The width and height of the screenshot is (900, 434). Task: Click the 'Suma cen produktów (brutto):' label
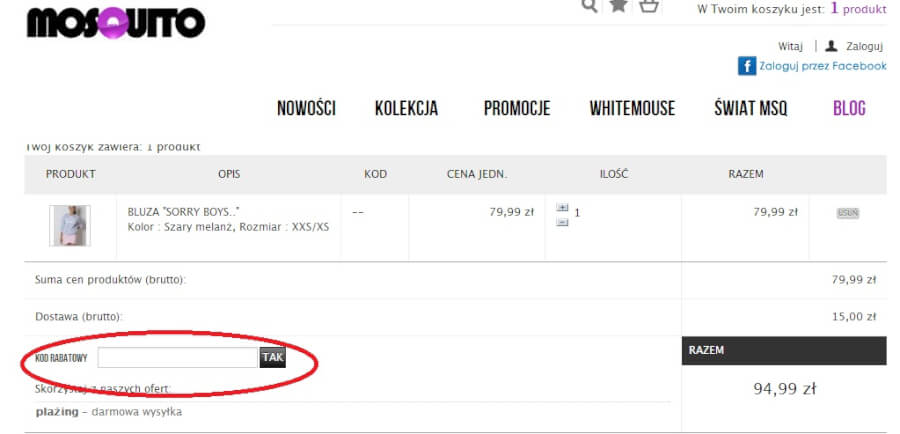point(111,280)
